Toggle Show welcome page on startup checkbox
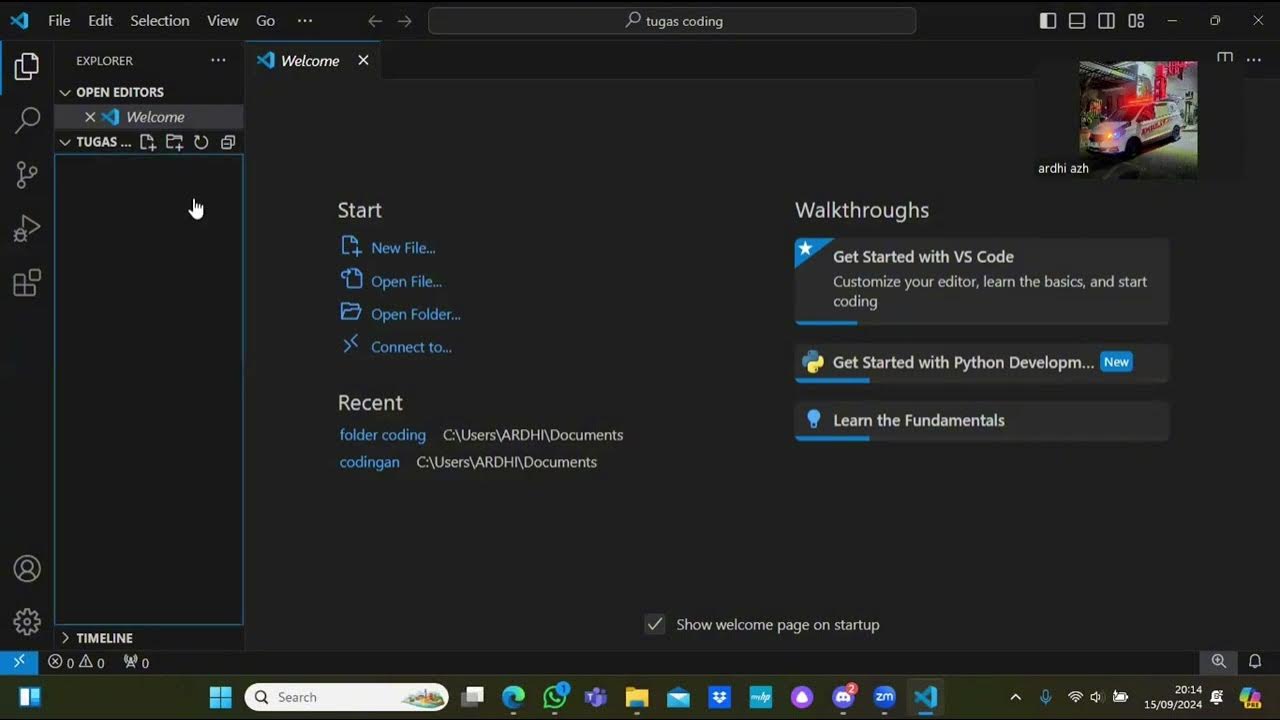Image resolution: width=1280 pixels, height=720 pixels. pyautogui.click(x=655, y=624)
